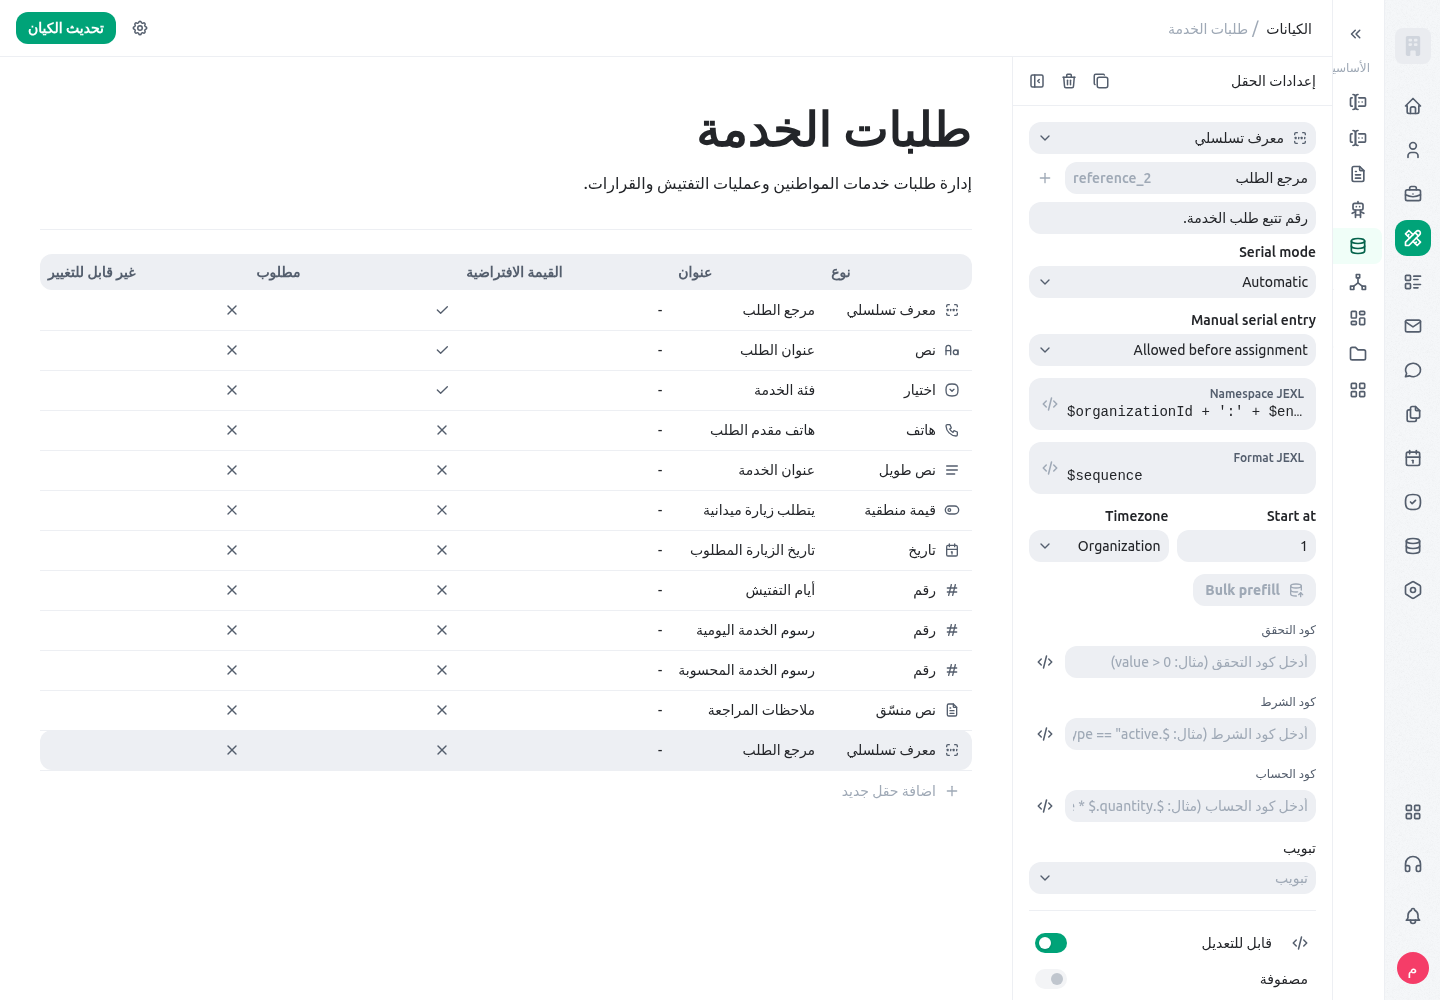Click the الكيانات breadcrumb
The height and width of the screenshot is (1000, 1440).
click(1289, 29)
